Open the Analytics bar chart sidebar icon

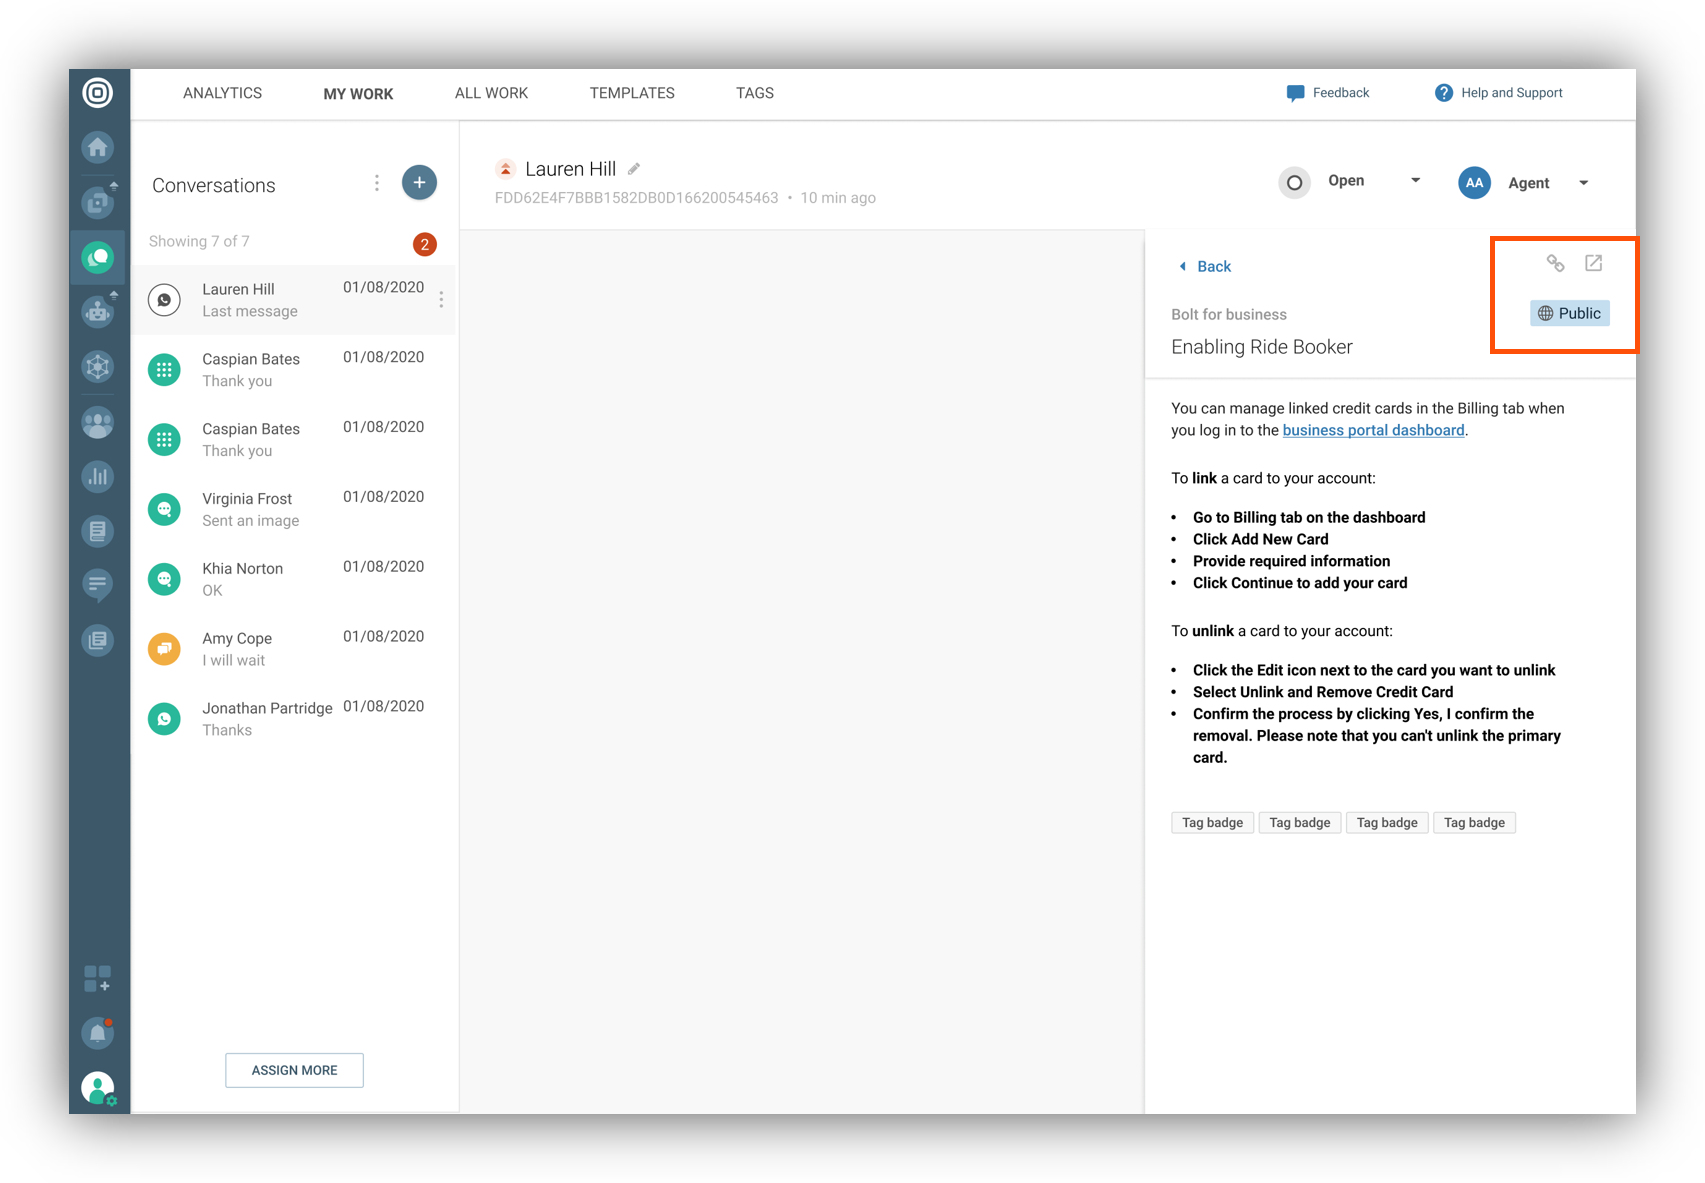pyautogui.click(x=97, y=477)
